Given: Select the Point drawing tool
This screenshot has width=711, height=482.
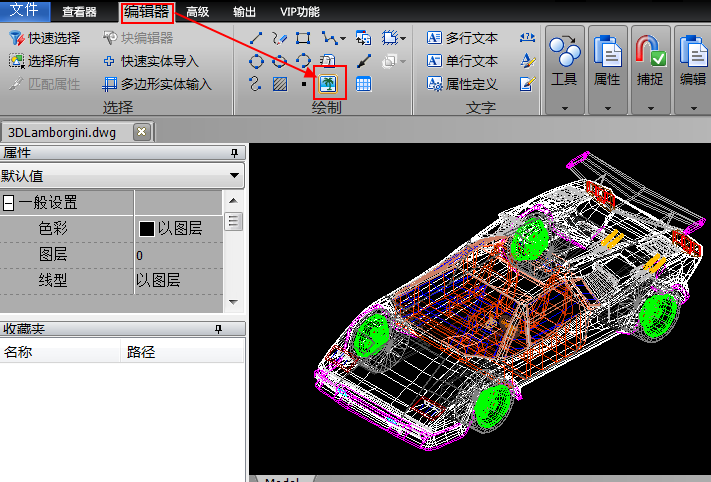Looking at the screenshot, I should pos(304,84).
